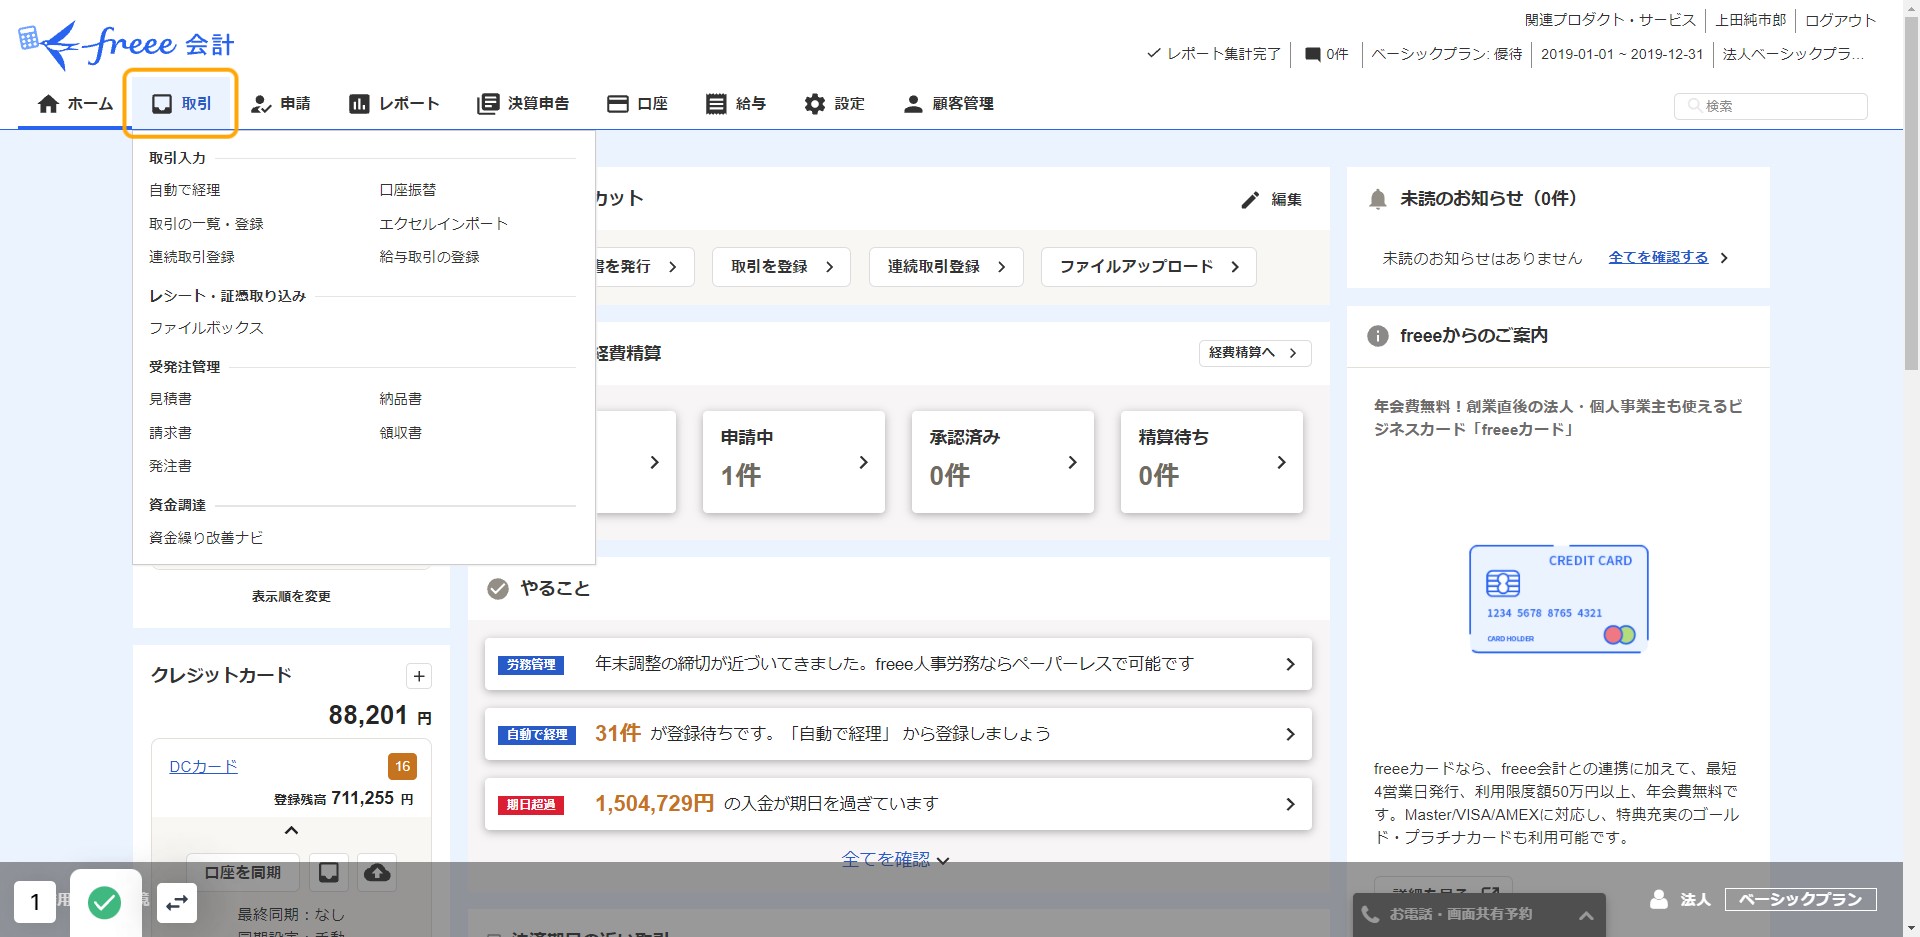Select 請求書 menu entry
The width and height of the screenshot is (1920, 937).
[x=170, y=433]
